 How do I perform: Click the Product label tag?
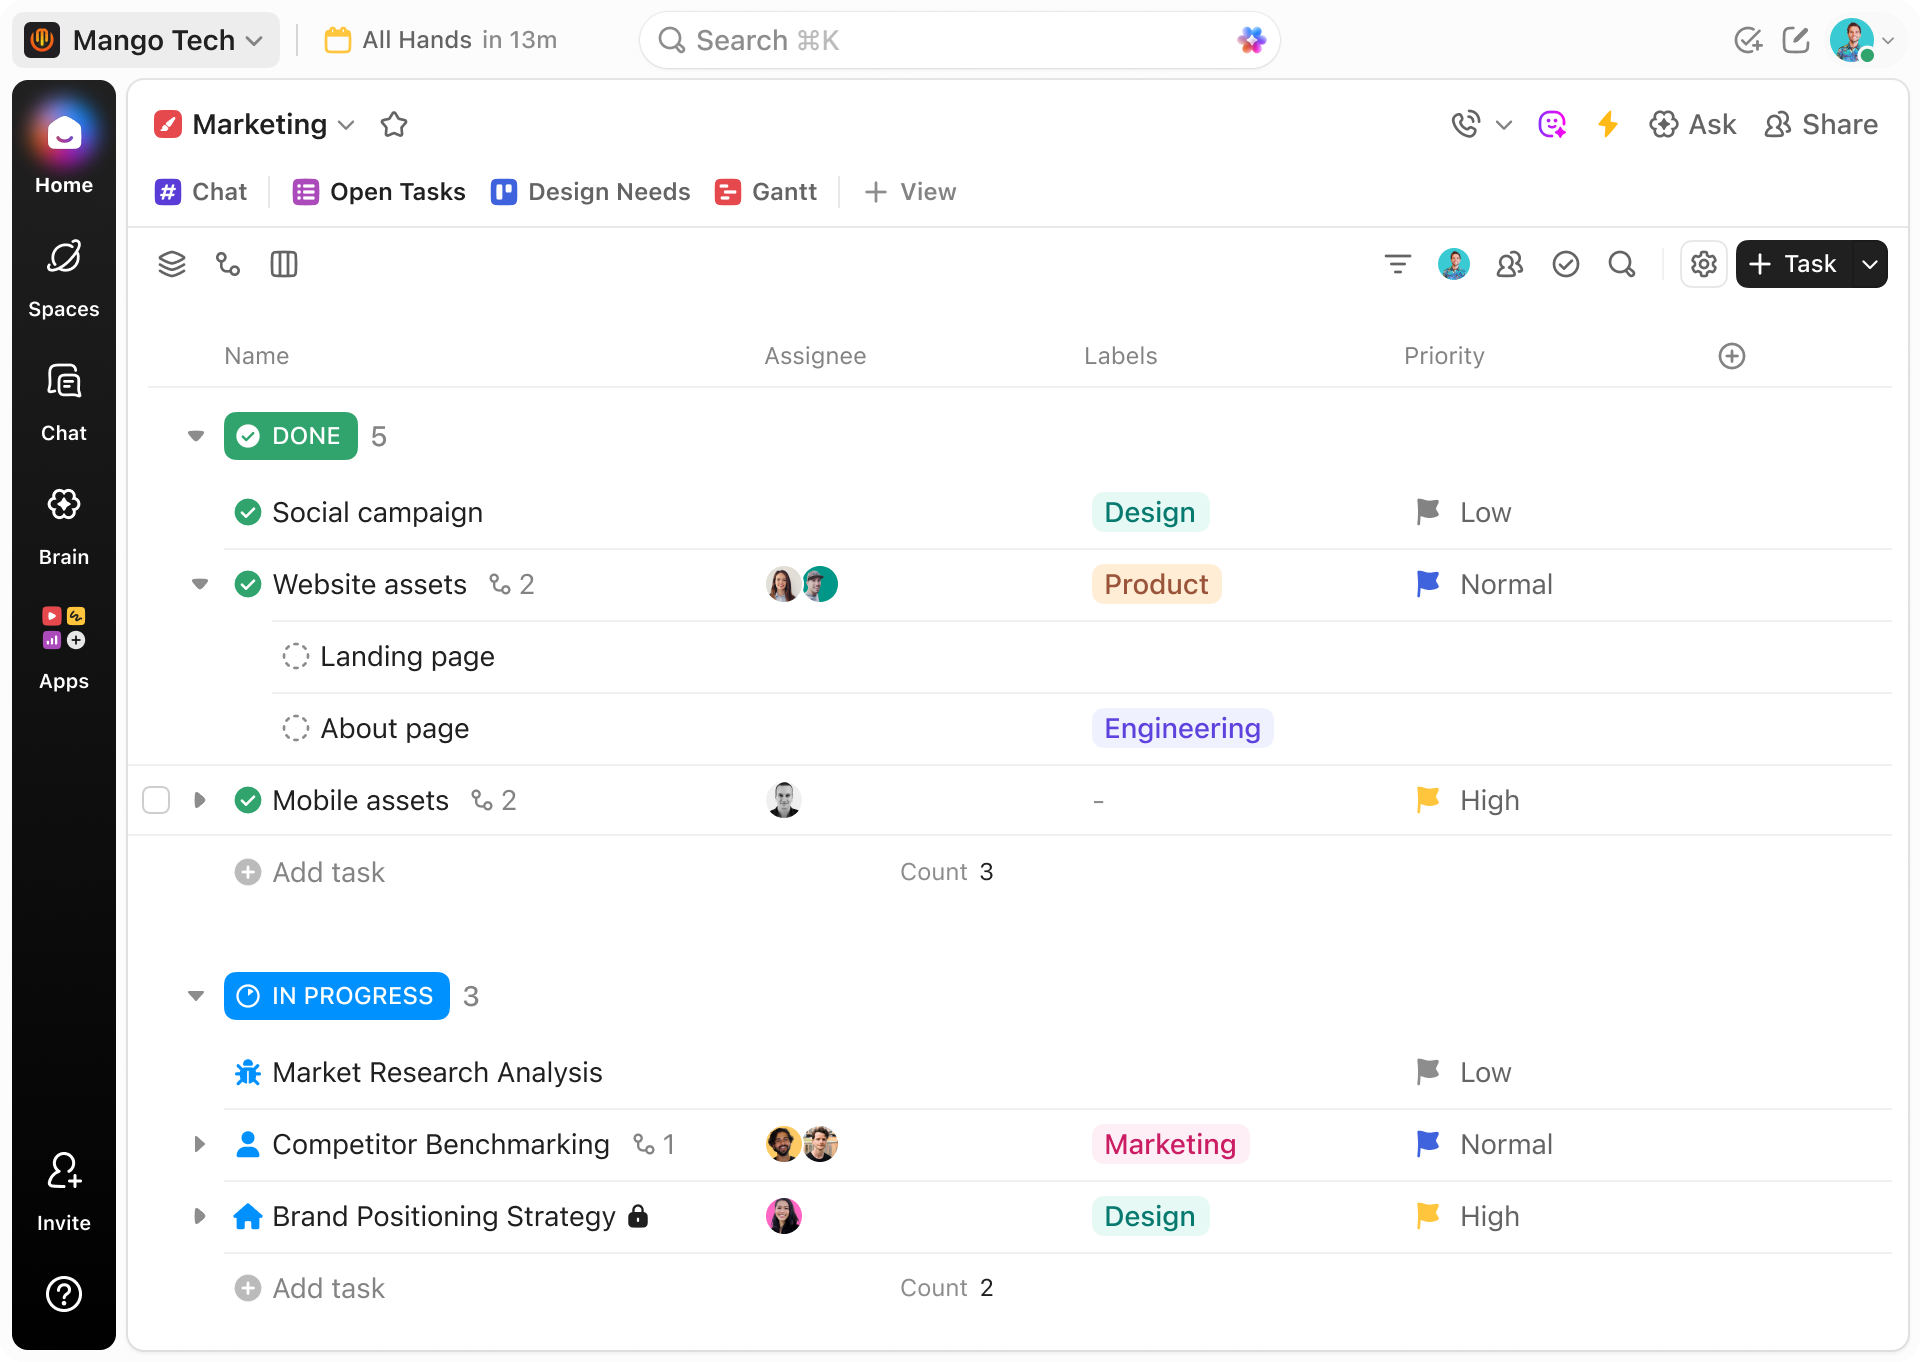click(1156, 584)
